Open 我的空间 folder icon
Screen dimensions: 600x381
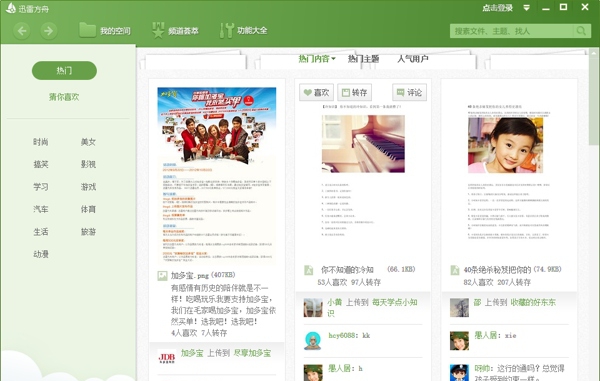pos(87,30)
